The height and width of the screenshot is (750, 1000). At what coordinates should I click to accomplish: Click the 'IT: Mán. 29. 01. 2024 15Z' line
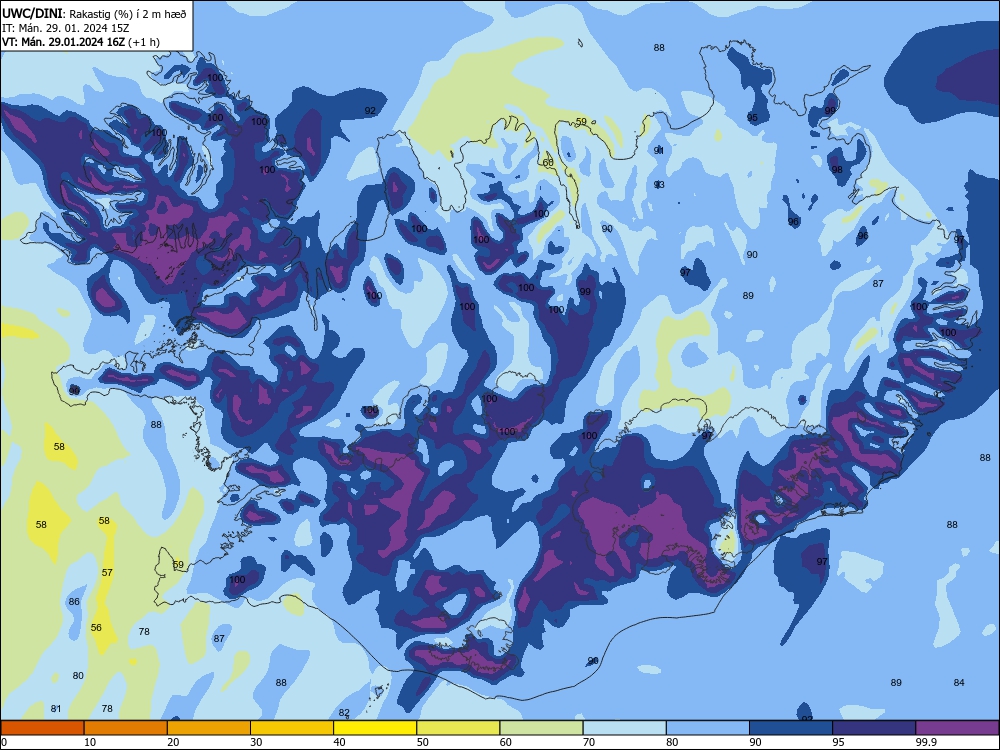(66, 28)
